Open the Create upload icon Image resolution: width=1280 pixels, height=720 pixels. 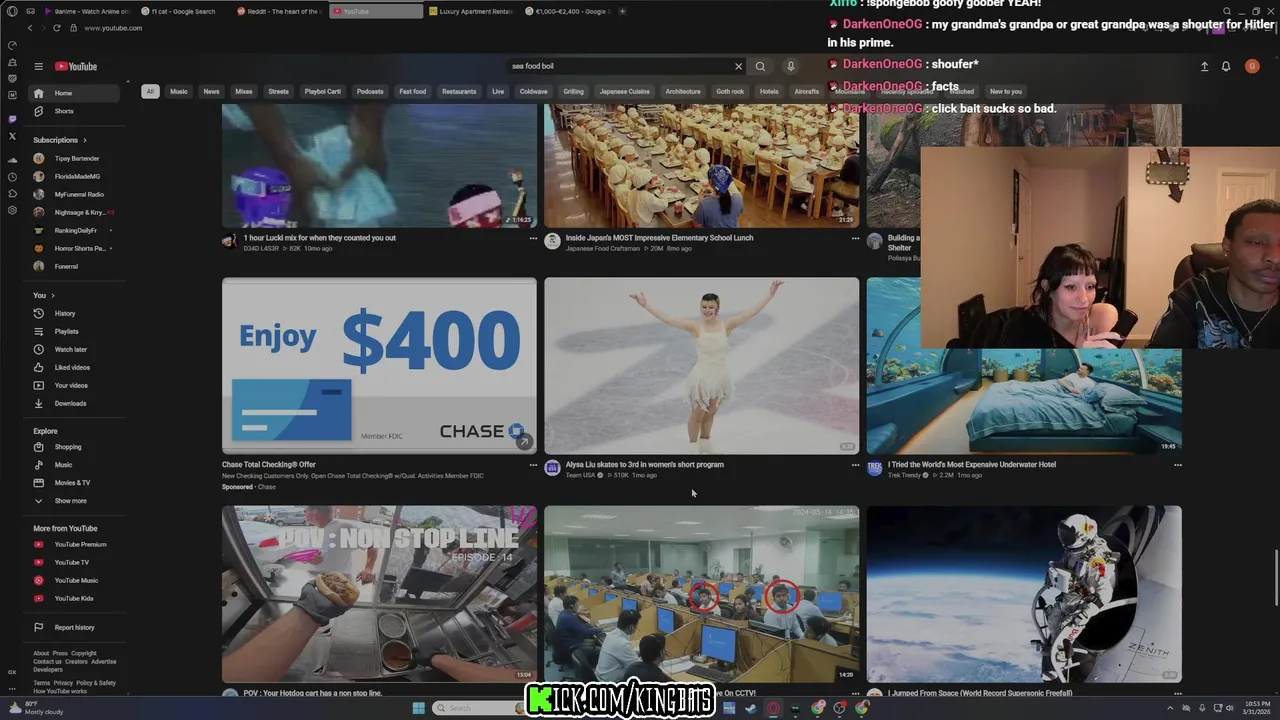click(1204, 66)
